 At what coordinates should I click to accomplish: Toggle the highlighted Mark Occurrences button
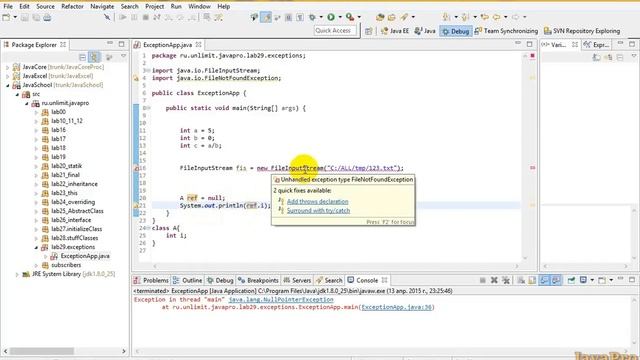[x=266, y=17]
